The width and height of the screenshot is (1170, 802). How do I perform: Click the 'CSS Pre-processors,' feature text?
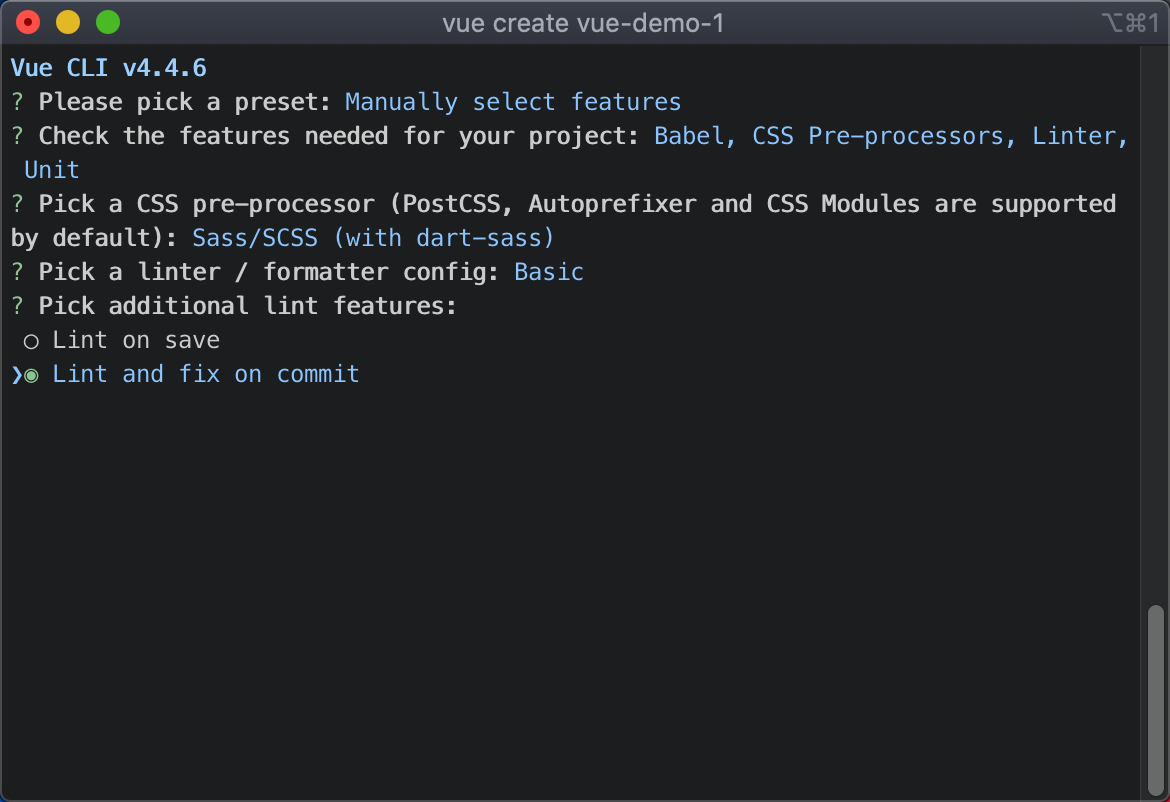tap(884, 136)
